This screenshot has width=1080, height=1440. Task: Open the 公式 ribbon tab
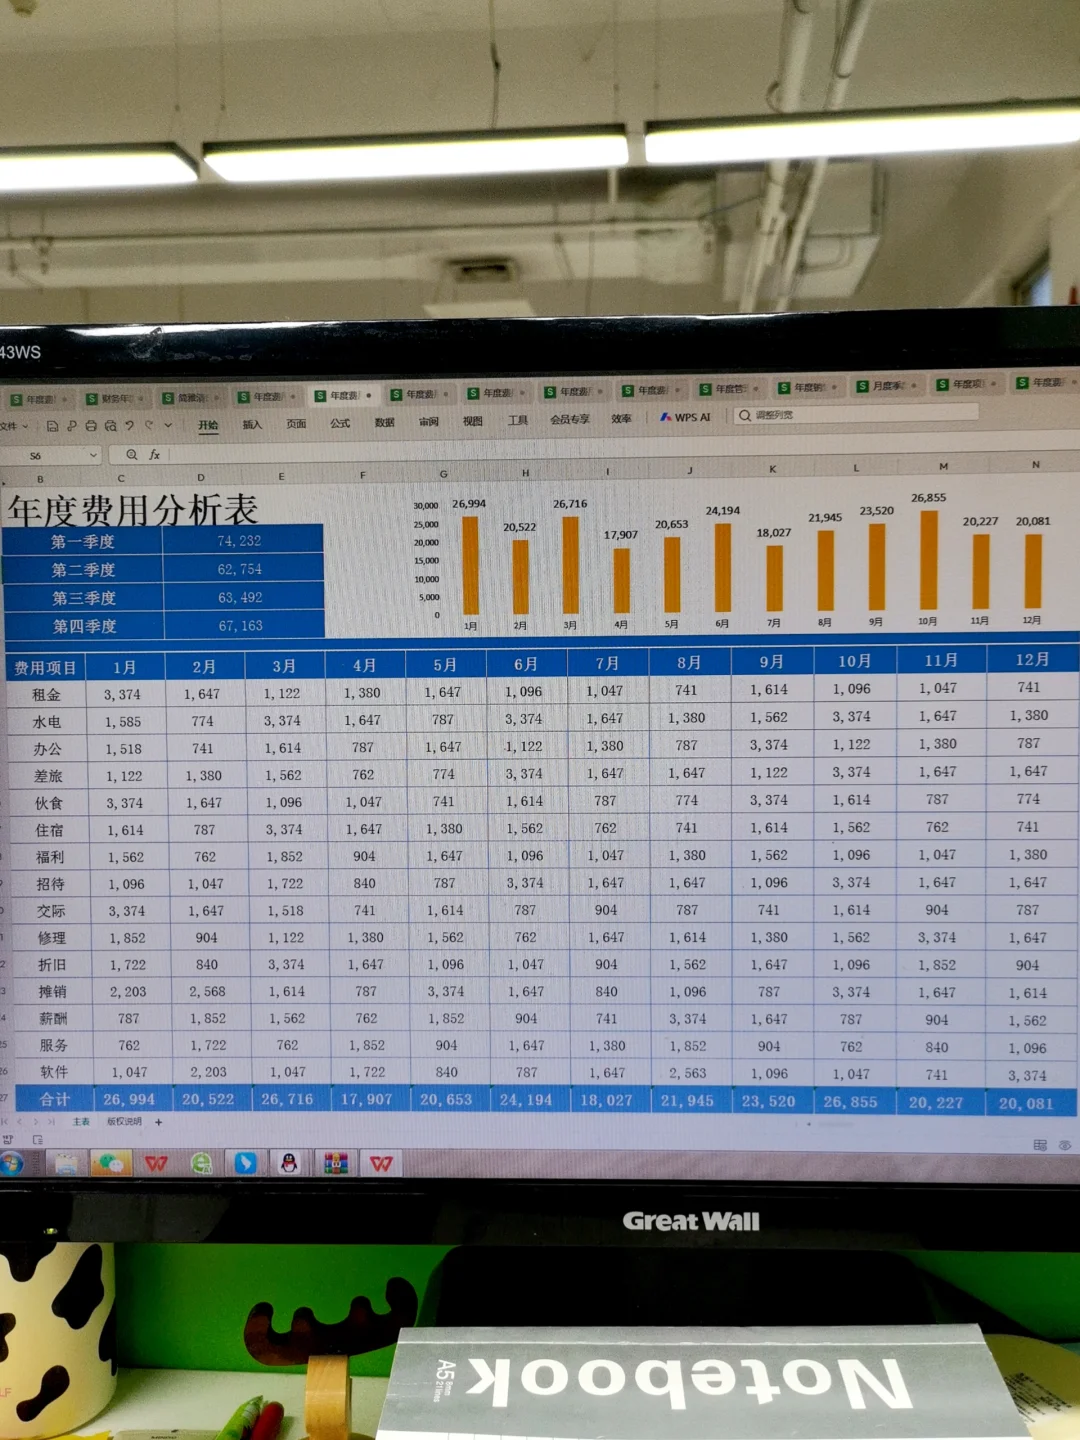coord(340,423)
